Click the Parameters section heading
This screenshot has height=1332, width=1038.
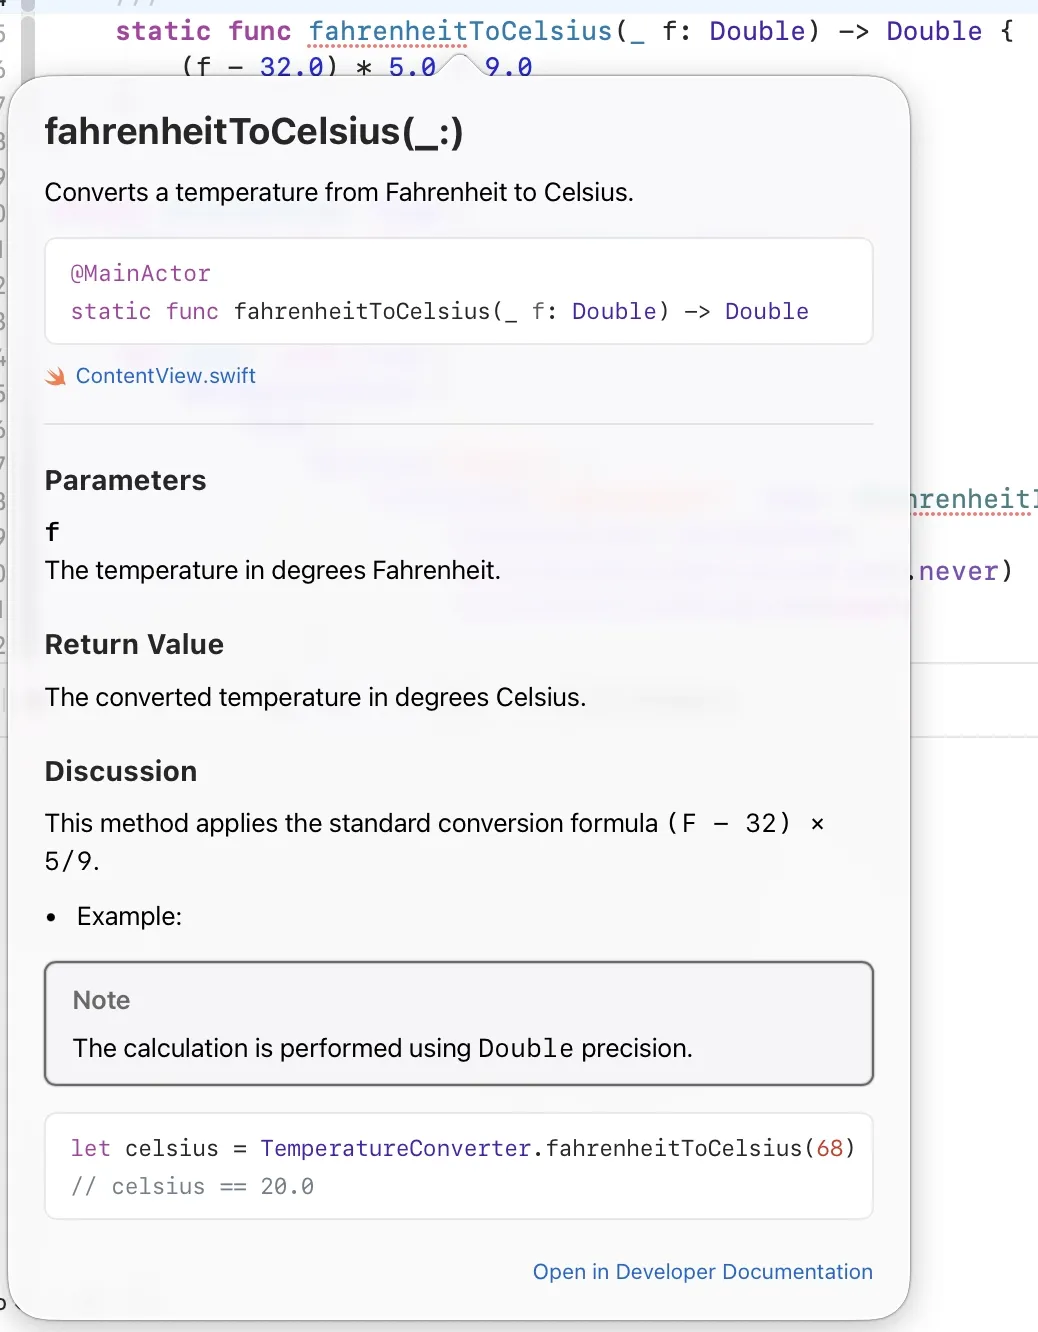click(125, 480)
